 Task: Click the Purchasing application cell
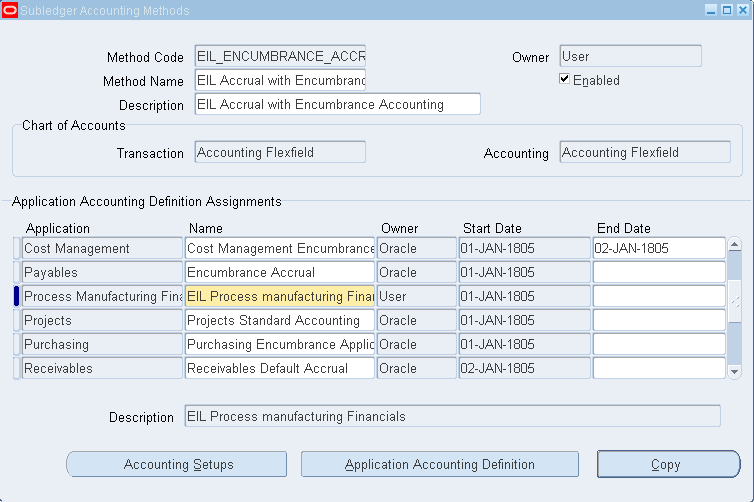click(x=101, y=344)
